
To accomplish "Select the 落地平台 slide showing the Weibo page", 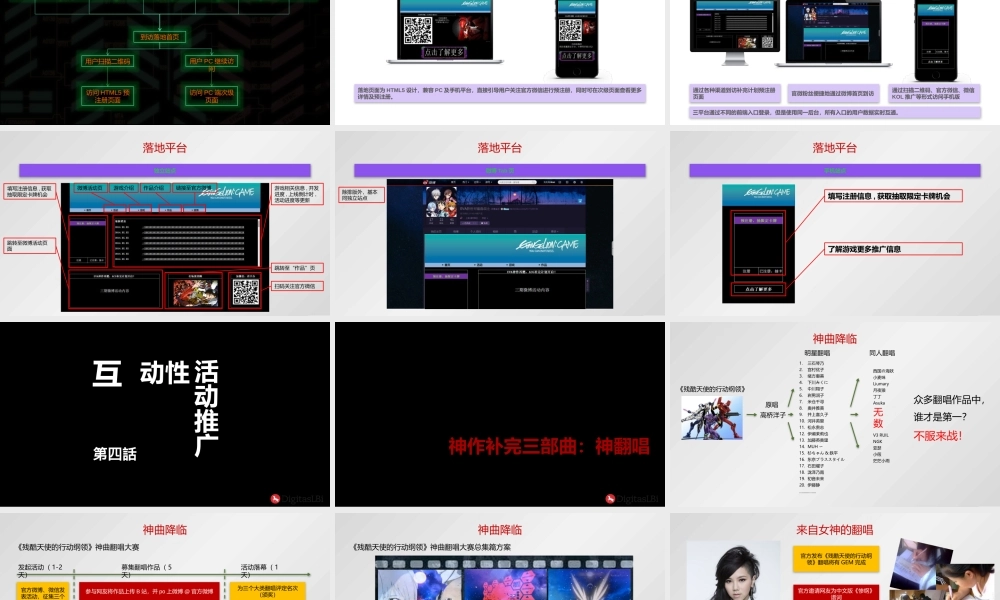I will [500, 223].
